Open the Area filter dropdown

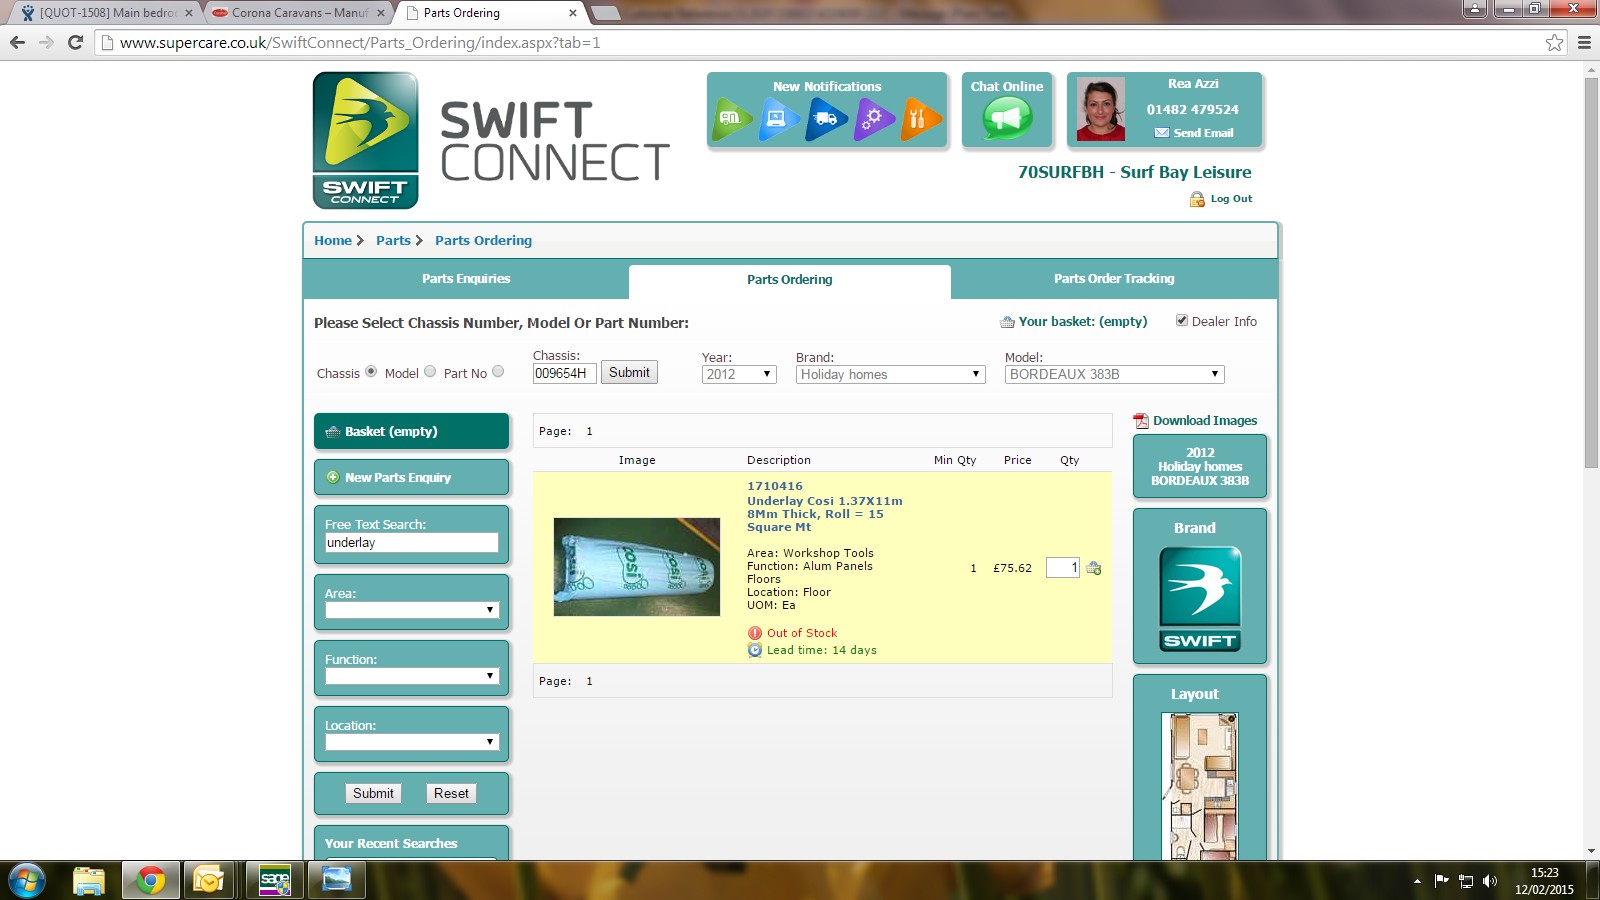(411, 610)
